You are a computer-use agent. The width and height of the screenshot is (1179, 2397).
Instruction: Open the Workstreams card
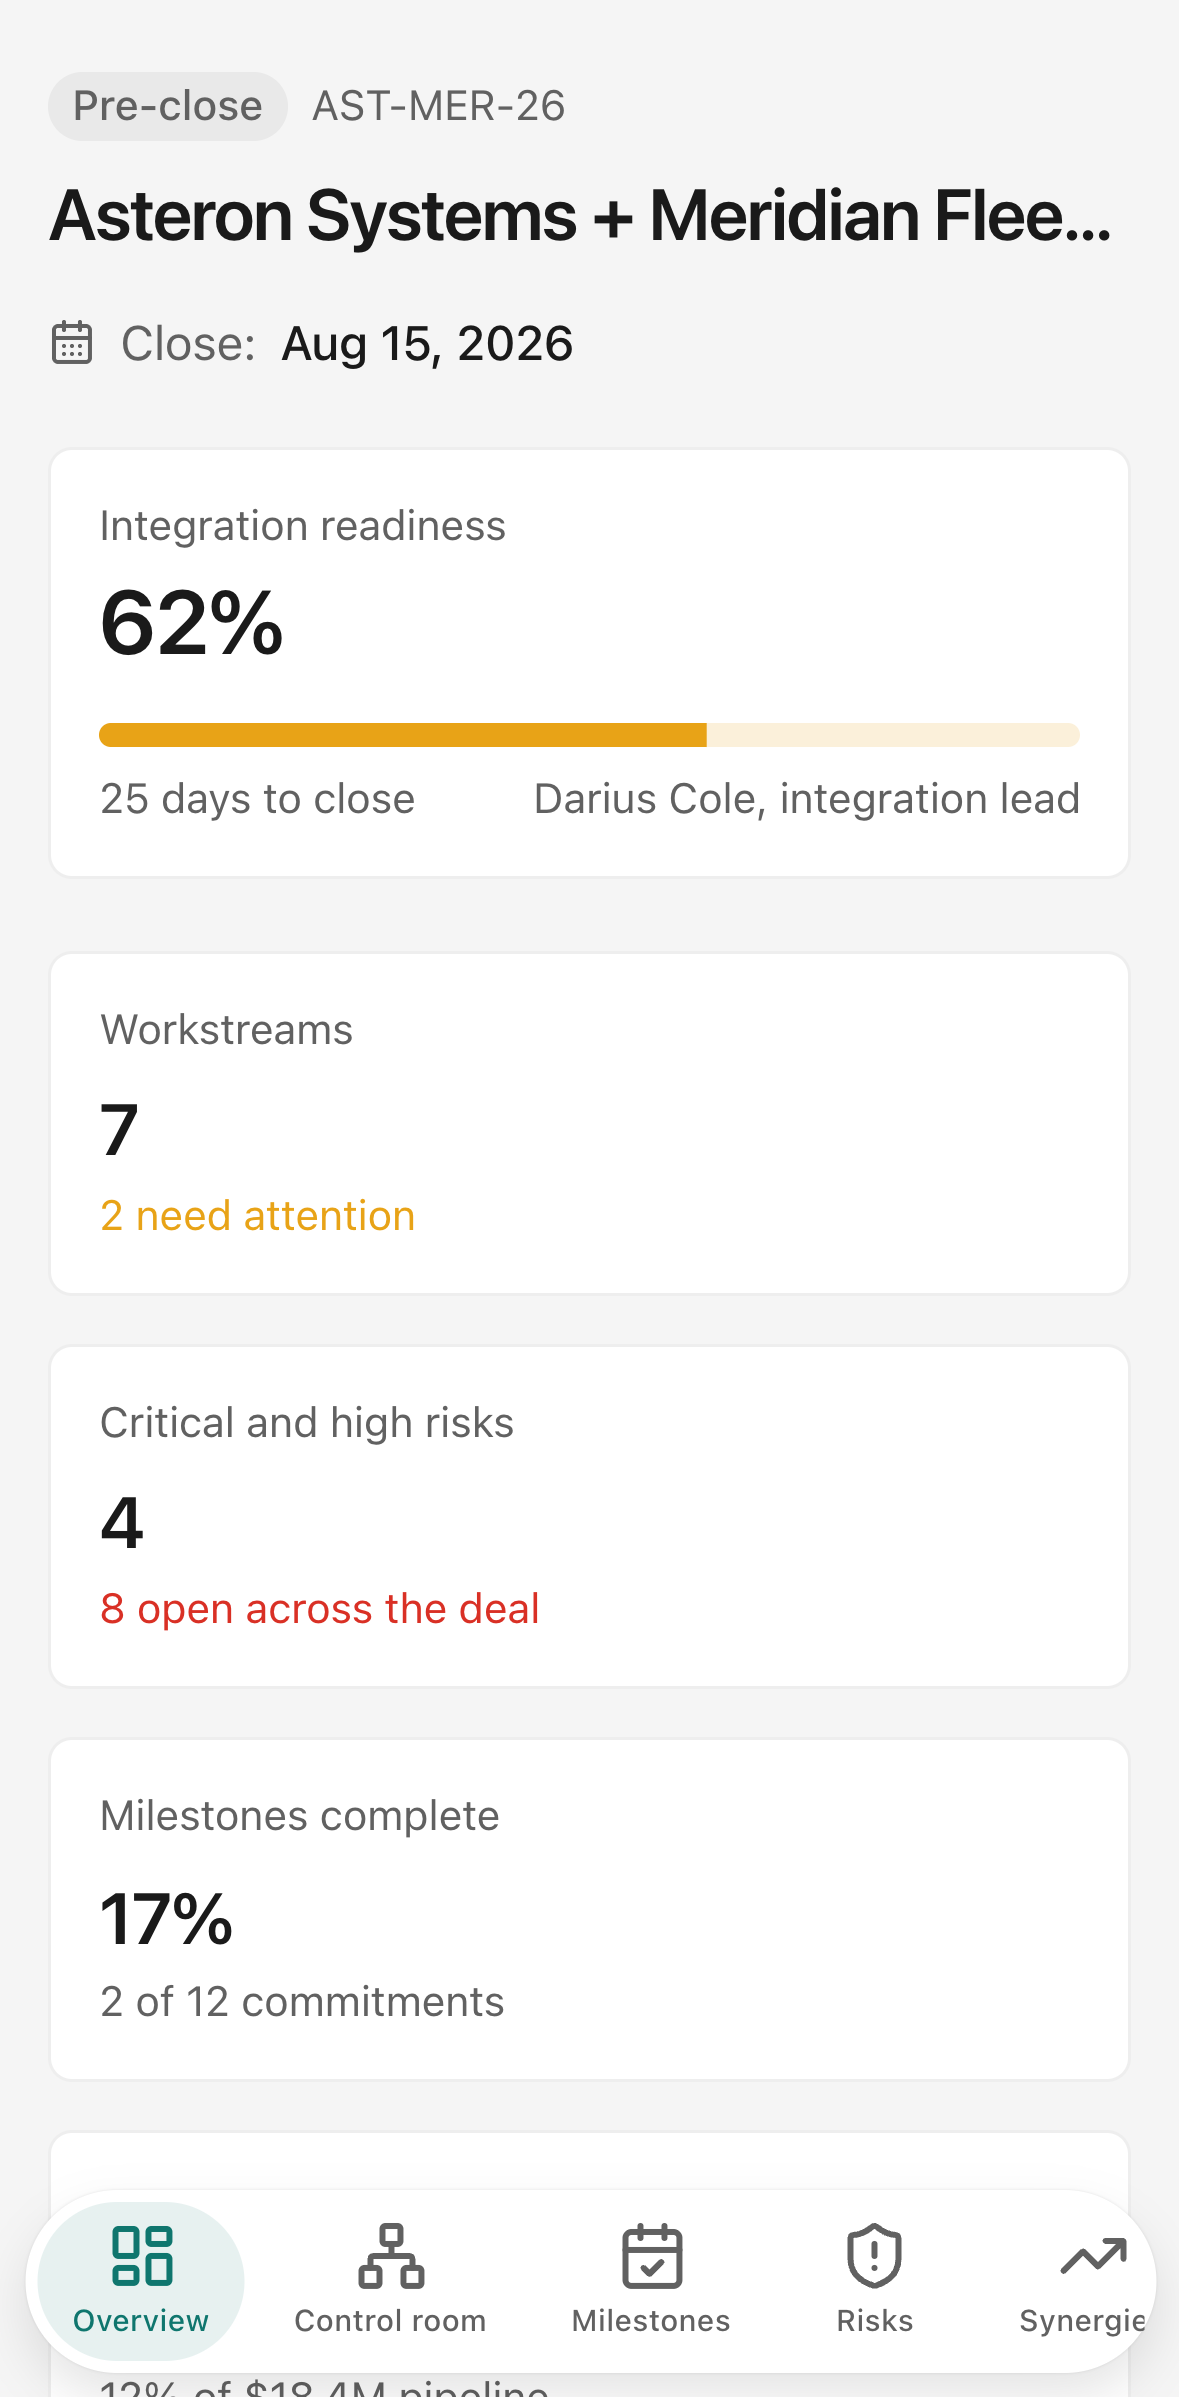pos(589,1124)
